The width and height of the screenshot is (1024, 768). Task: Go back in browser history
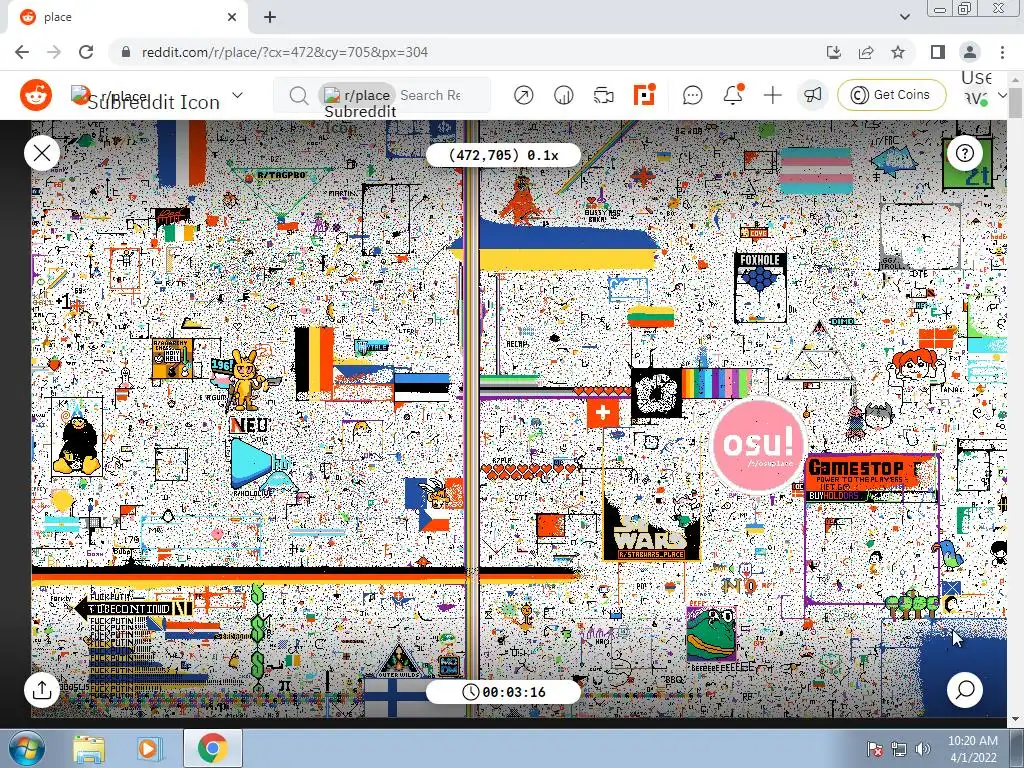[22, 52]
